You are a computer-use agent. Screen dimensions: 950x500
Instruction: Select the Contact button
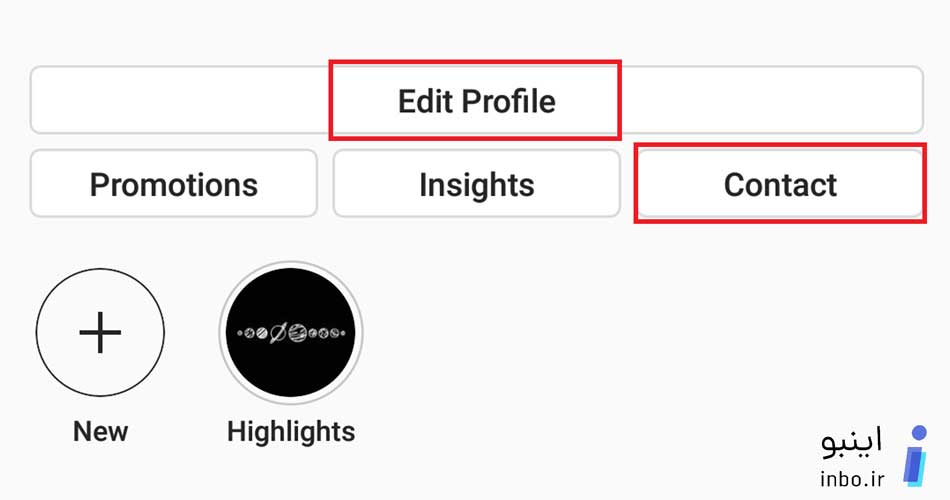780,184
